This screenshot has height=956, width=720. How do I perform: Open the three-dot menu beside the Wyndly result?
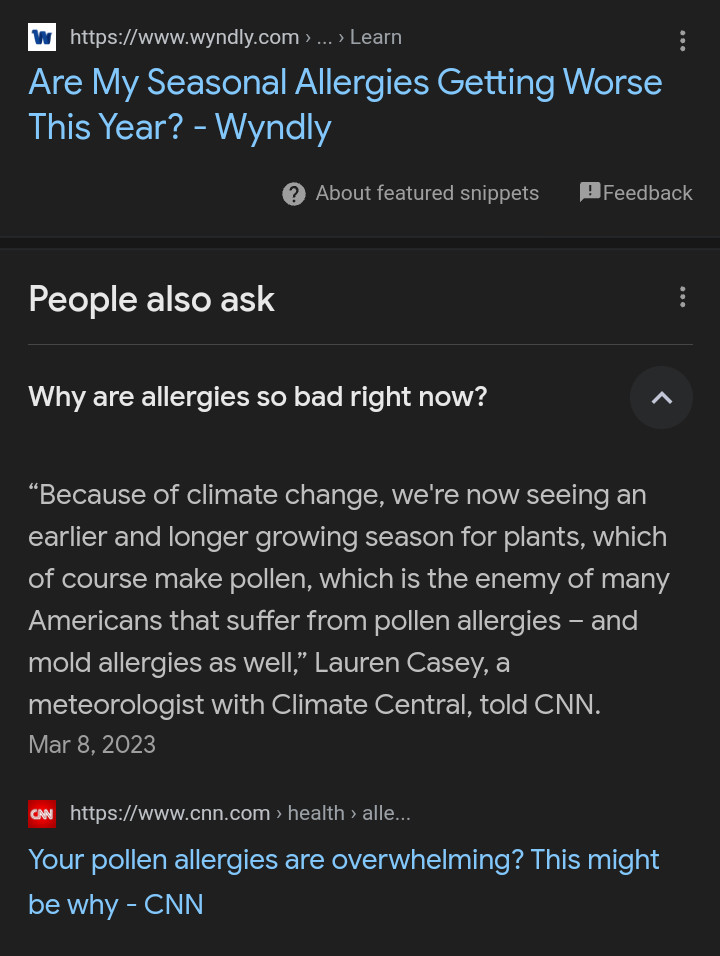pyautogui.click(x=682, y=41)
